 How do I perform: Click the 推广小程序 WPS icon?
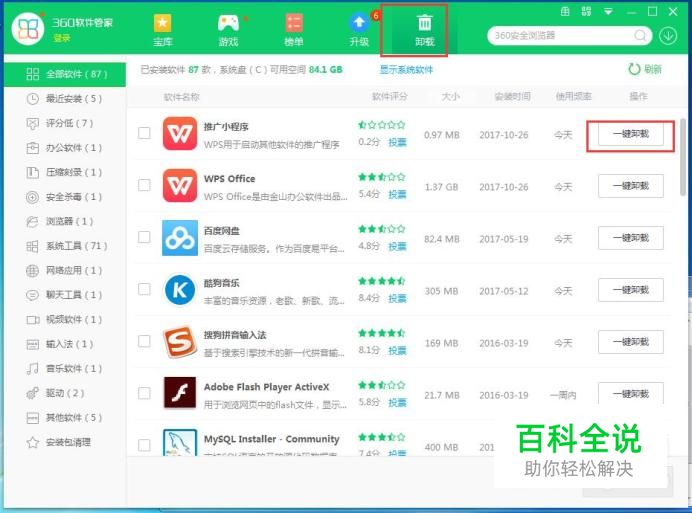point(180,133)
